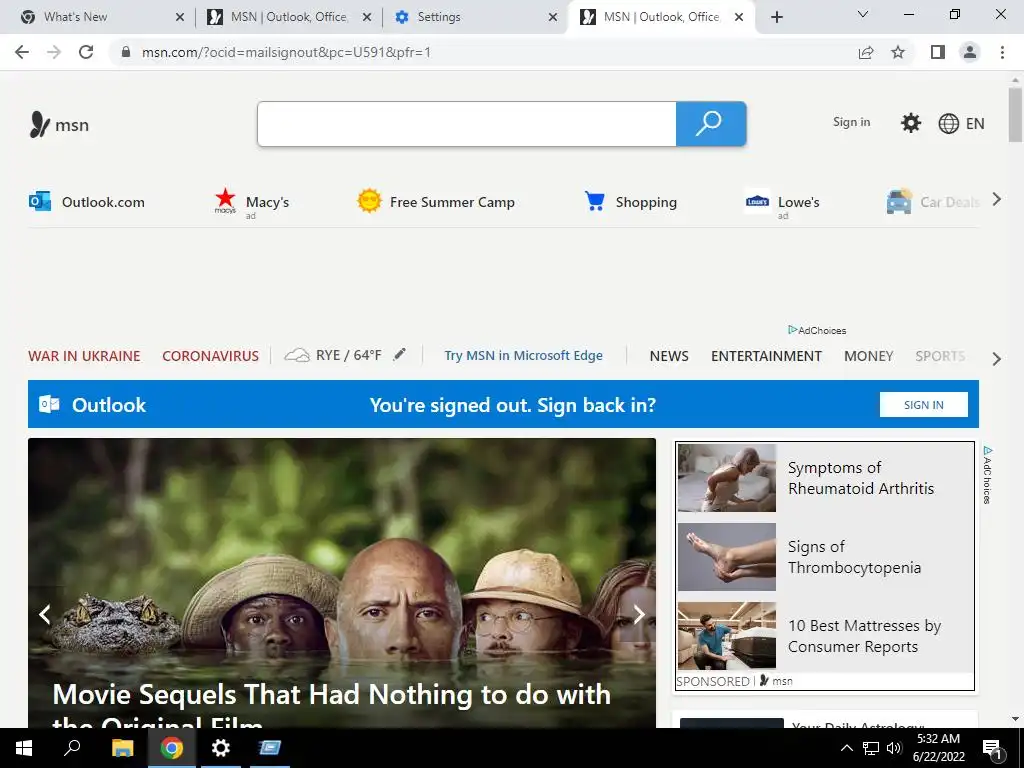Image resolution: width=1024 pixels, height=768 pixels.
Task: Open notification center in system tray
Action: click(x=993, y=748)
